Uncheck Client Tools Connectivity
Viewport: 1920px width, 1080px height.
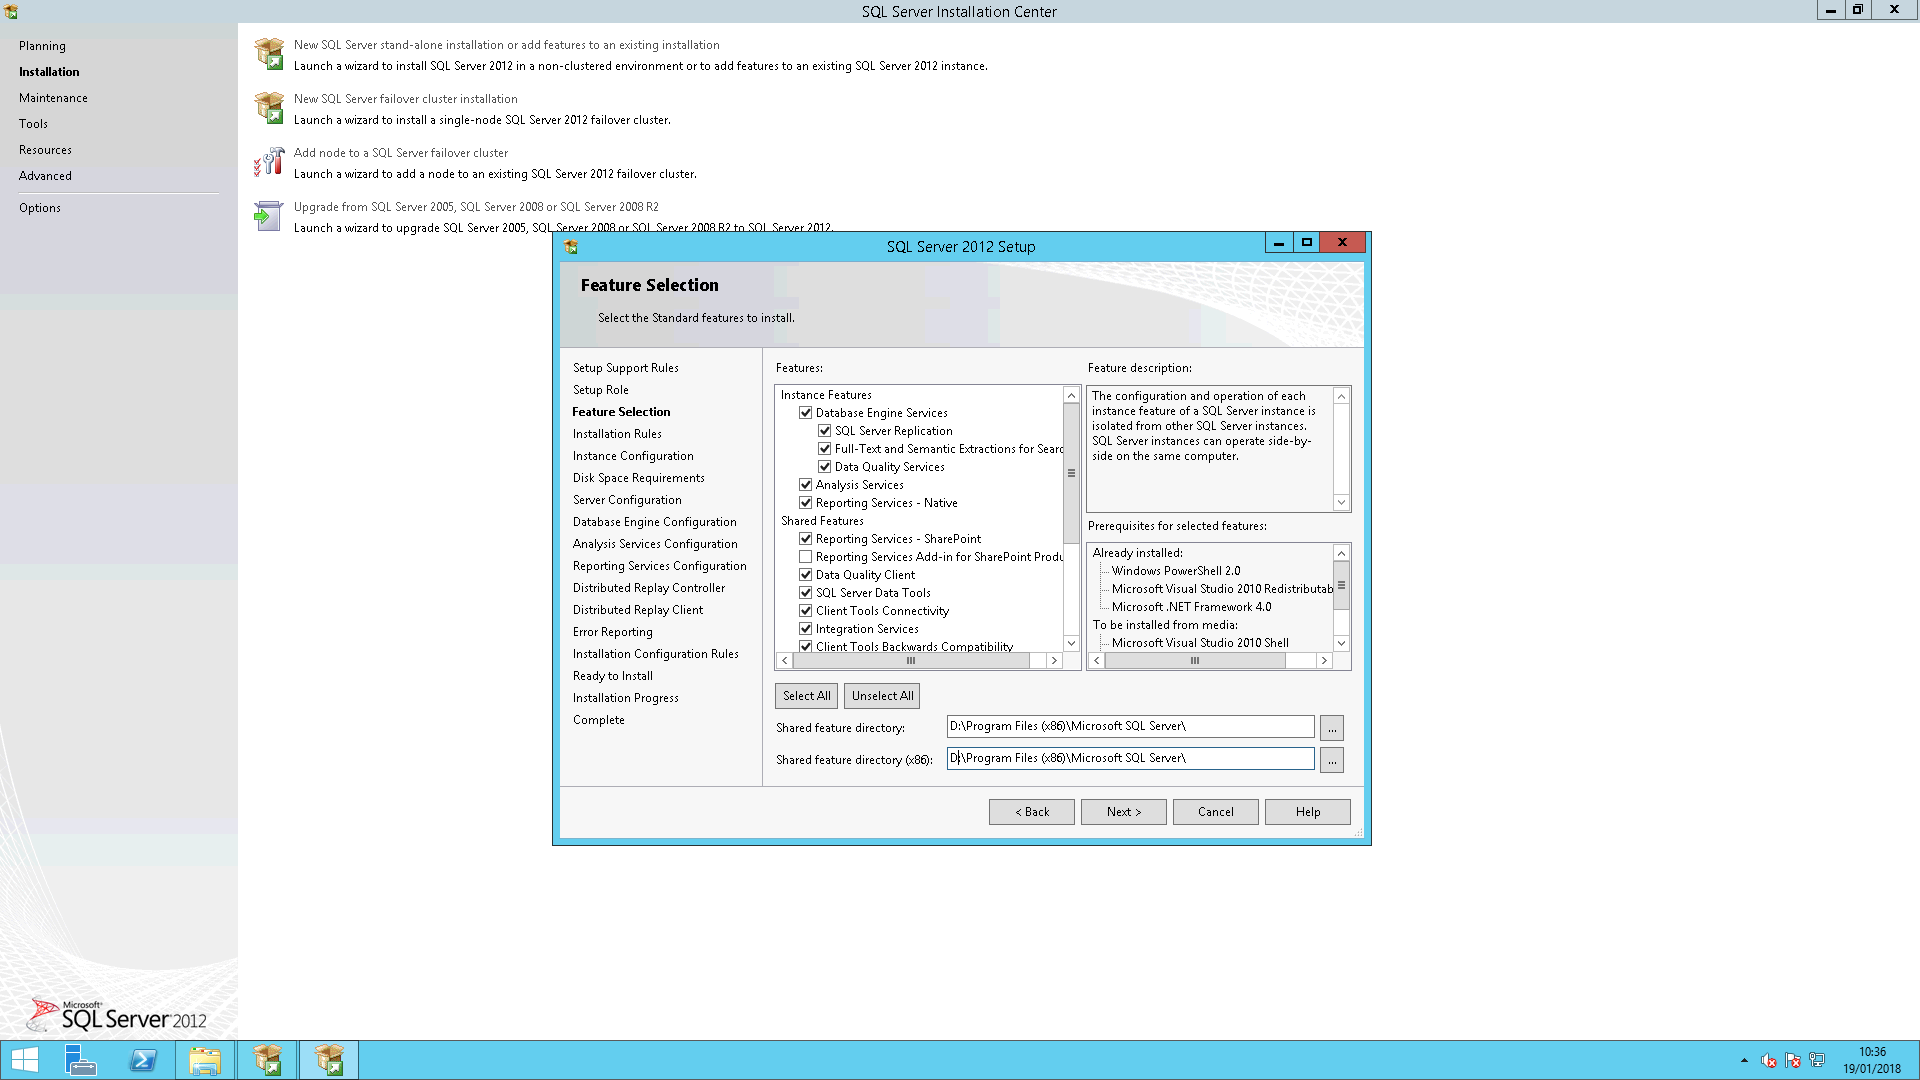coord(805,611)
